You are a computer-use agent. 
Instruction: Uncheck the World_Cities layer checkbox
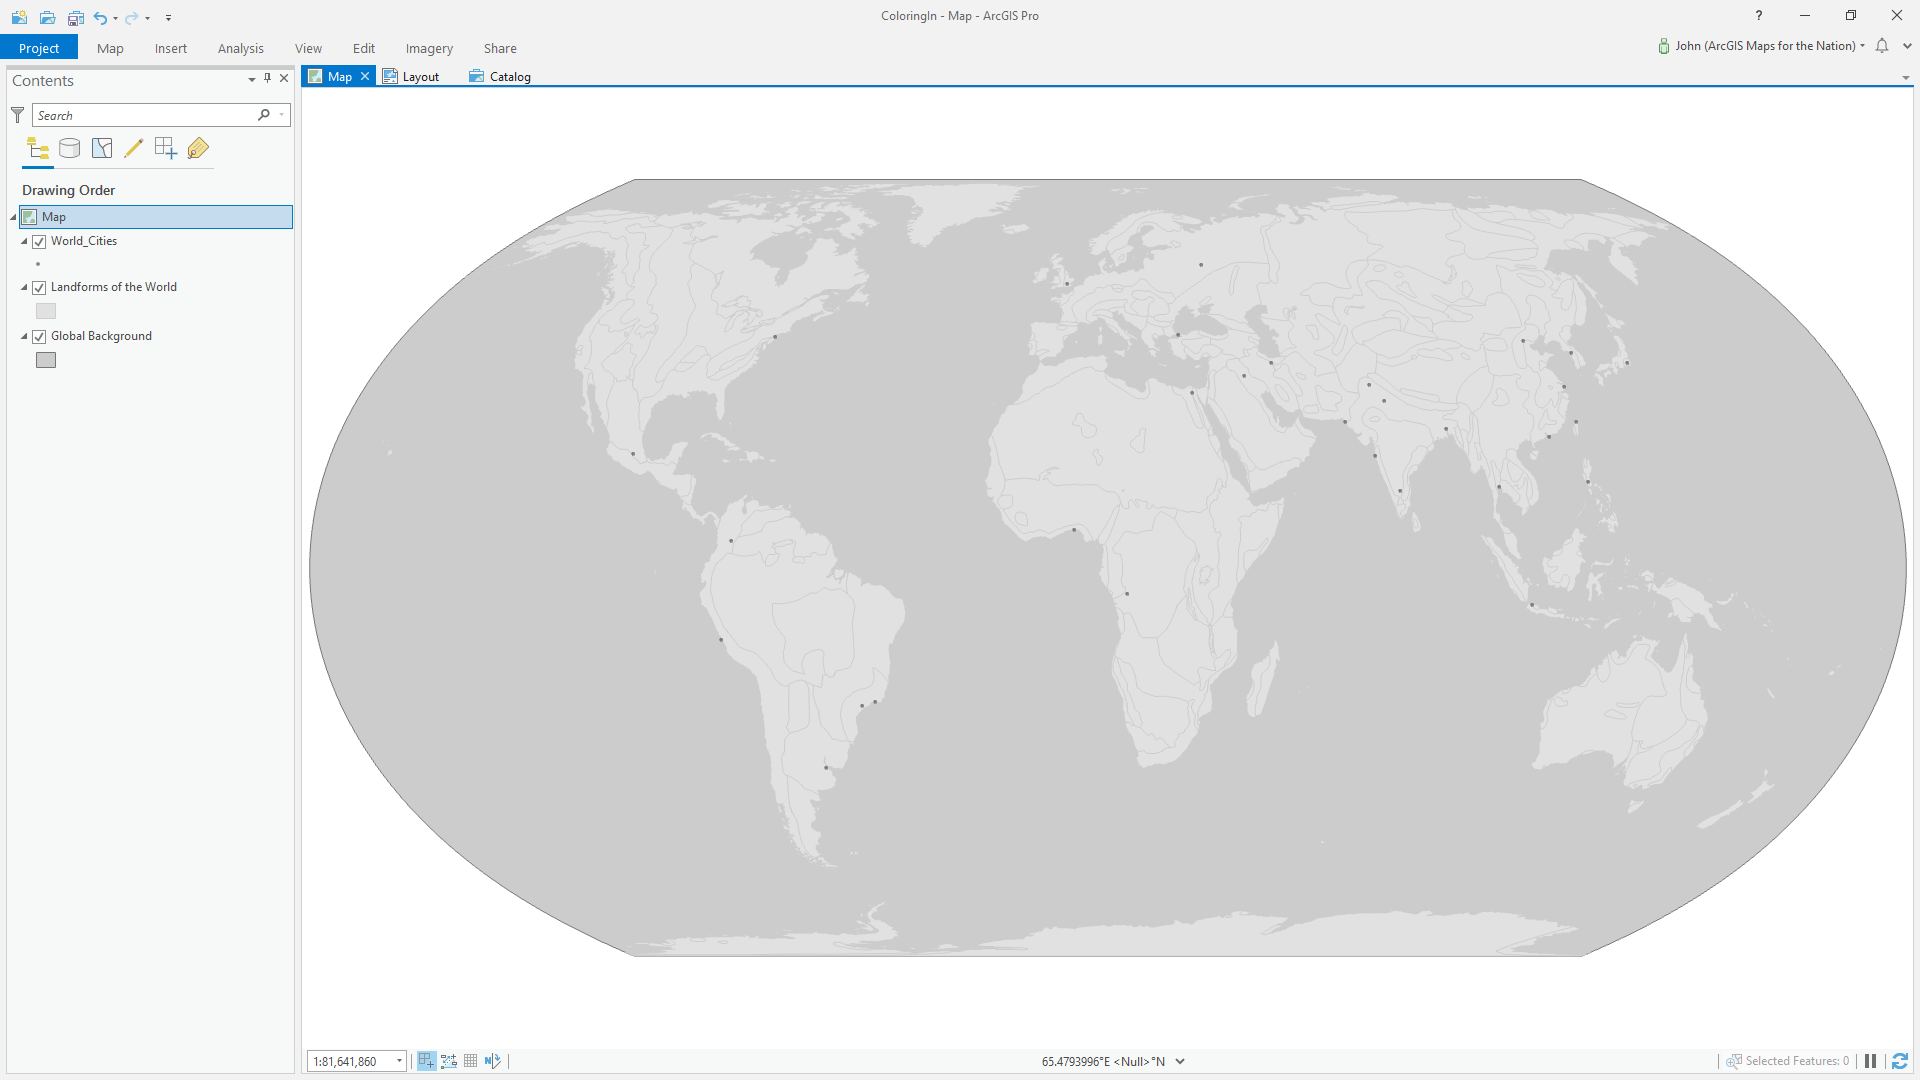point(39,242)
